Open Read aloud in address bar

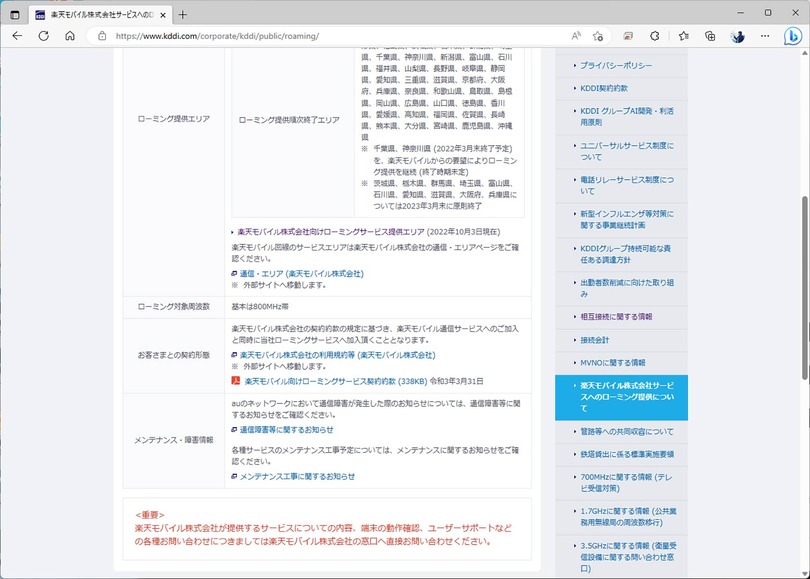click(576, 36)
